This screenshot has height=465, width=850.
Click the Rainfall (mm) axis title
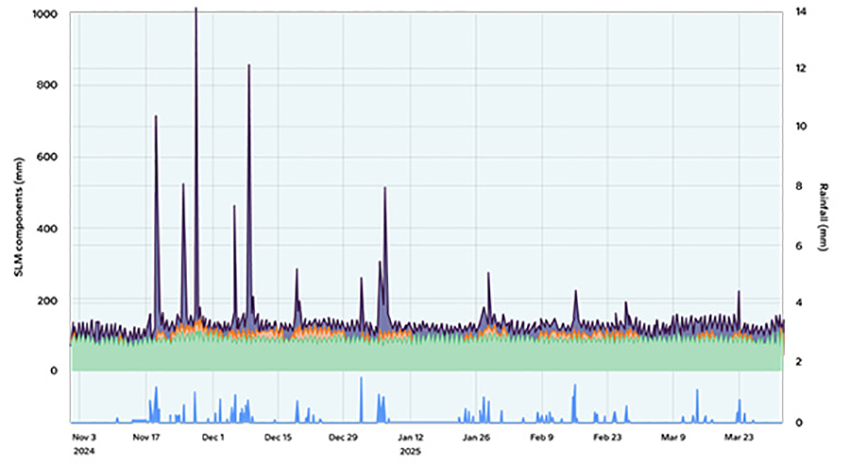click(x=826, y=217)
